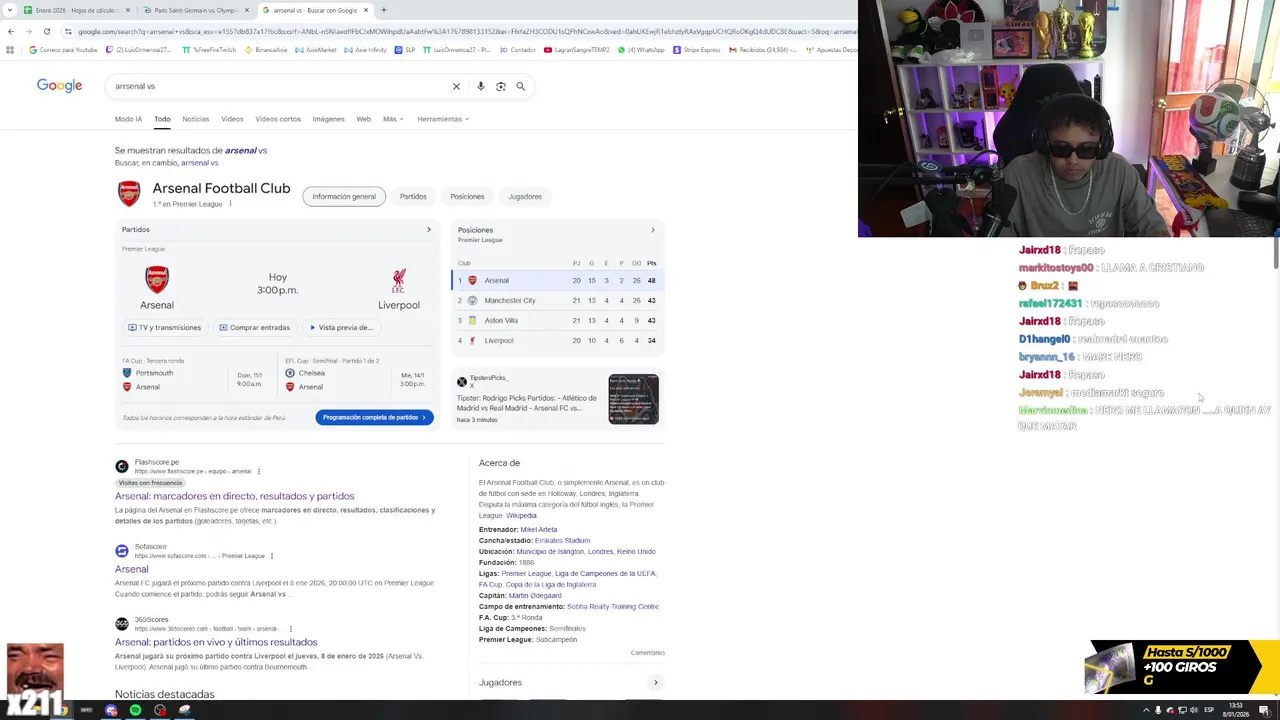
Task: Open a new Chrome tab
Action: (x=383, y=10)
